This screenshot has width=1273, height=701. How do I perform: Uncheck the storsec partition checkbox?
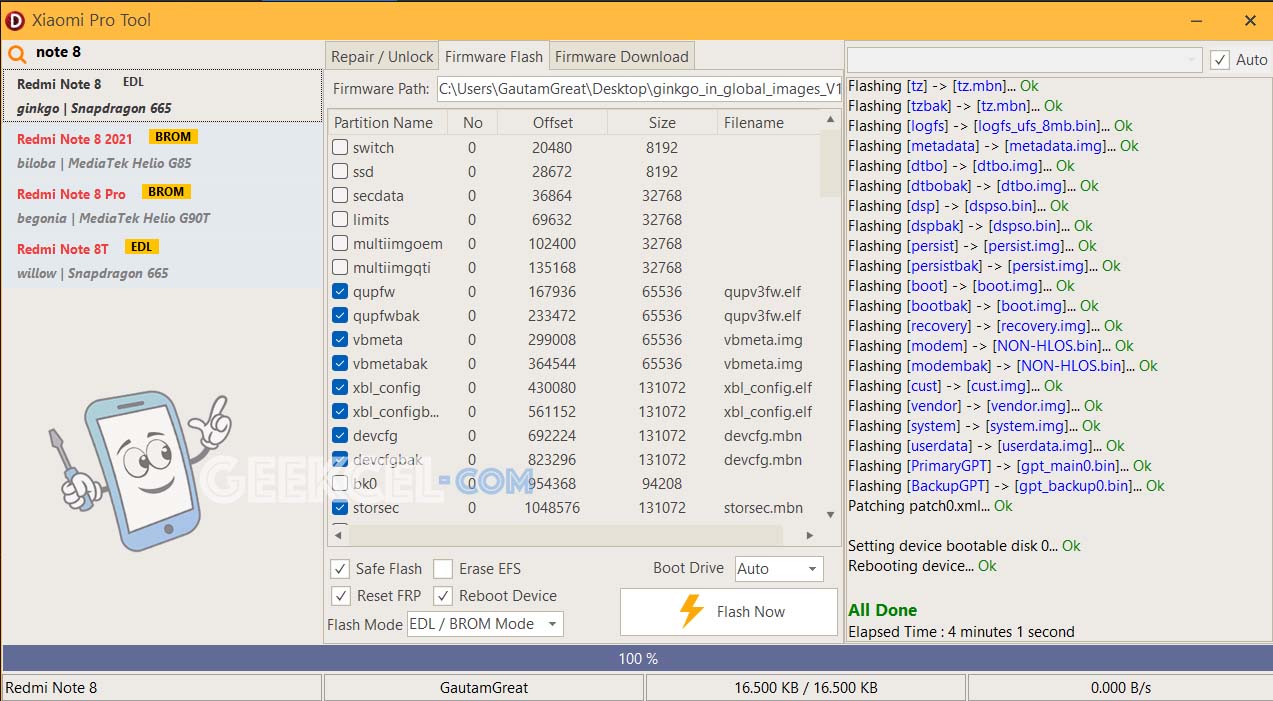[x=340, y=507]
